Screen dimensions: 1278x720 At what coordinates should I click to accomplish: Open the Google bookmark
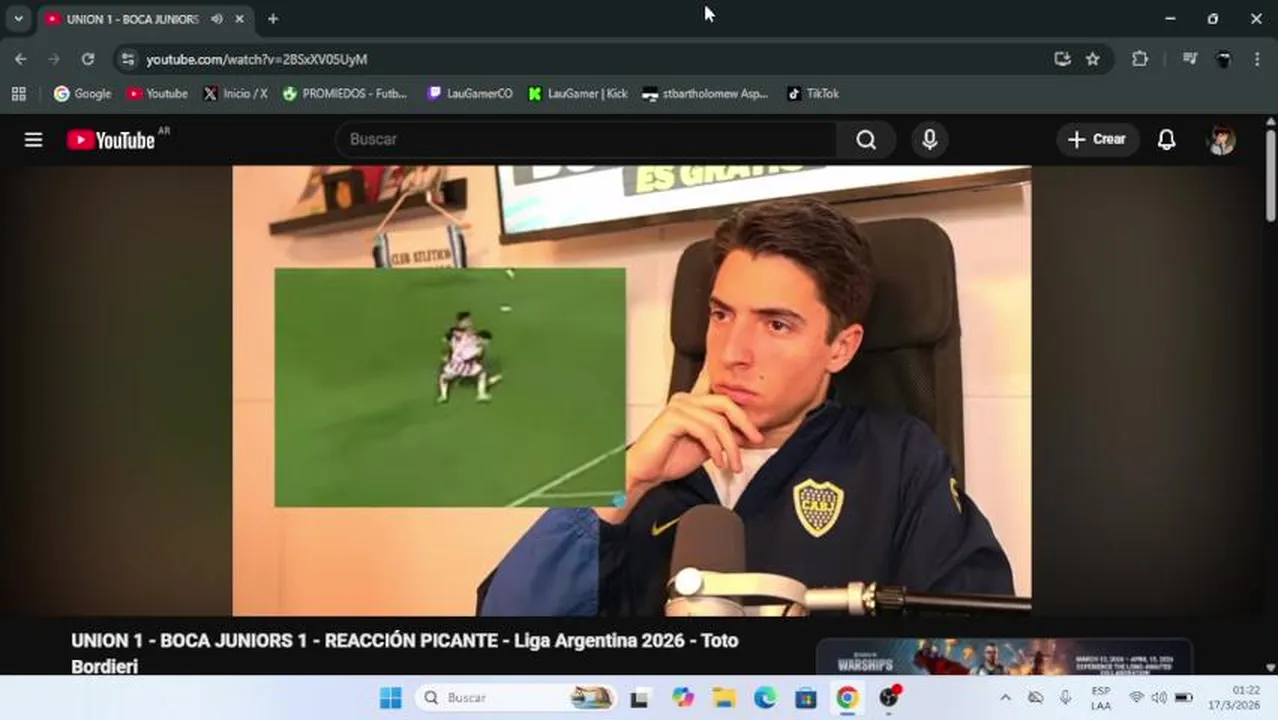(x=82, y=94)
